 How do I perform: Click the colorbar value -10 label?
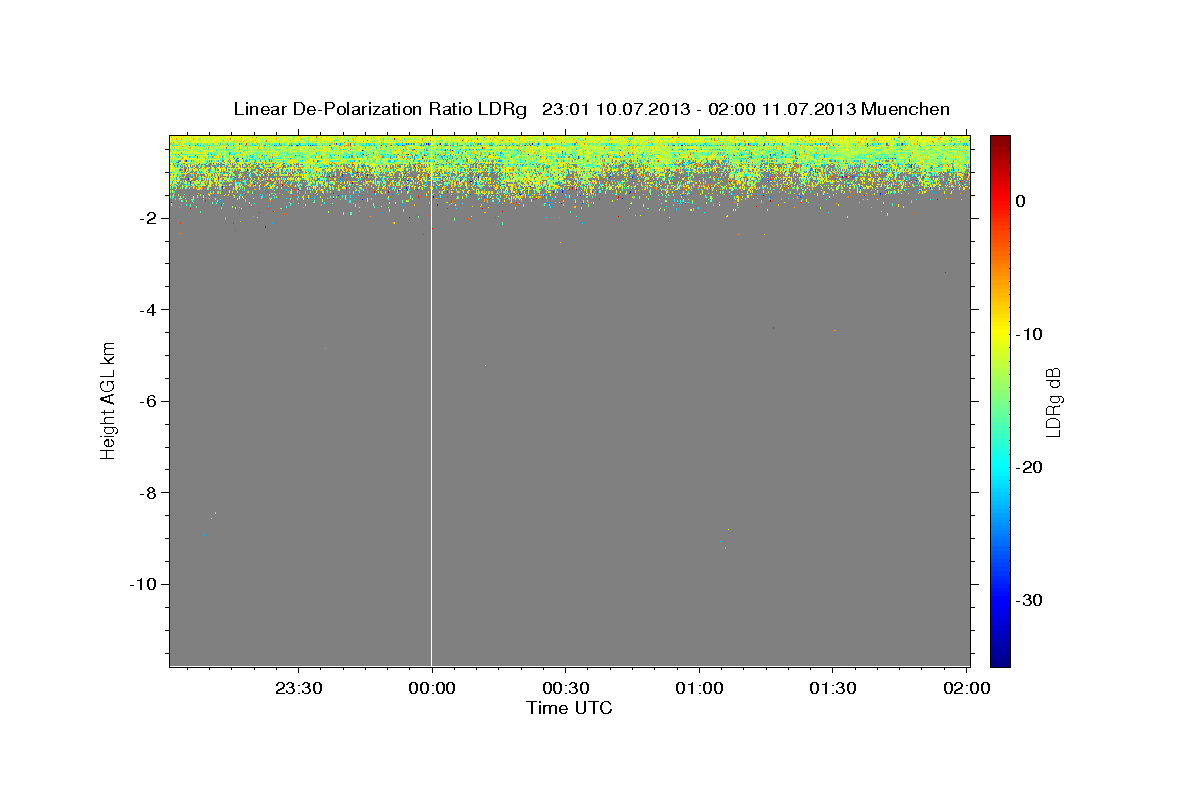click(x=1030, y=334)
